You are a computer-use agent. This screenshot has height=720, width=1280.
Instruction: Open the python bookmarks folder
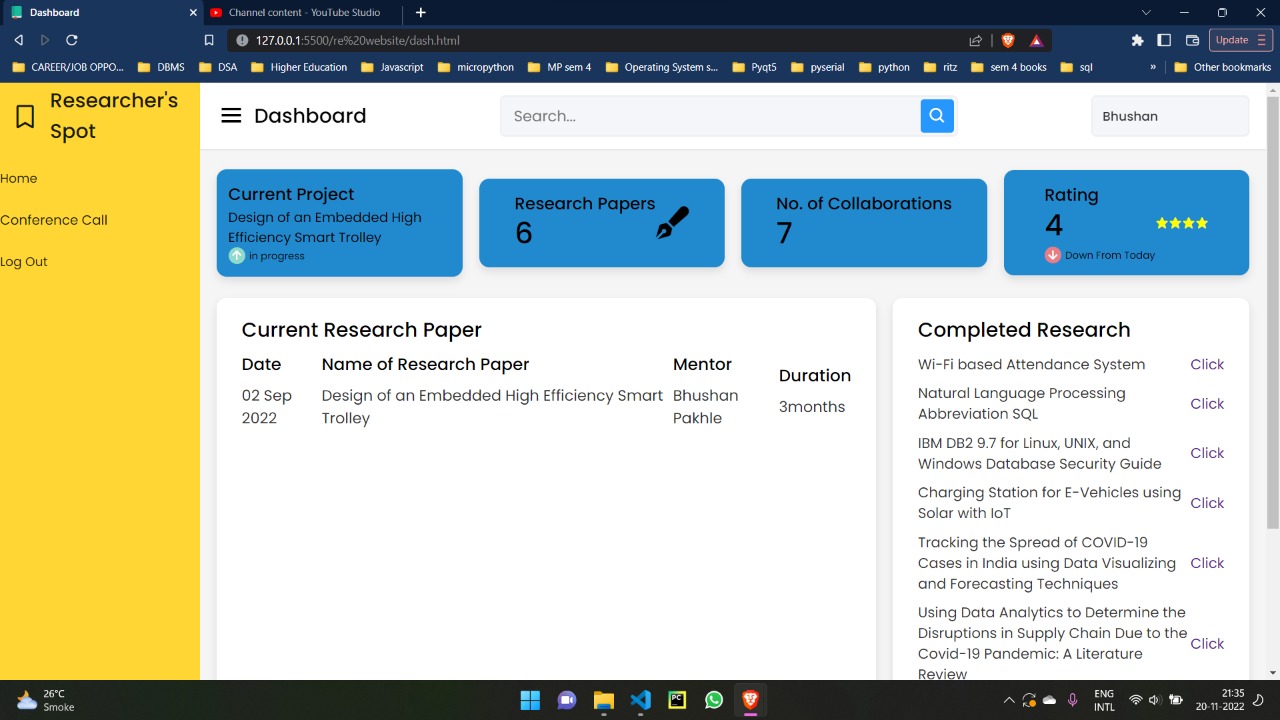[x=884, y=67]
